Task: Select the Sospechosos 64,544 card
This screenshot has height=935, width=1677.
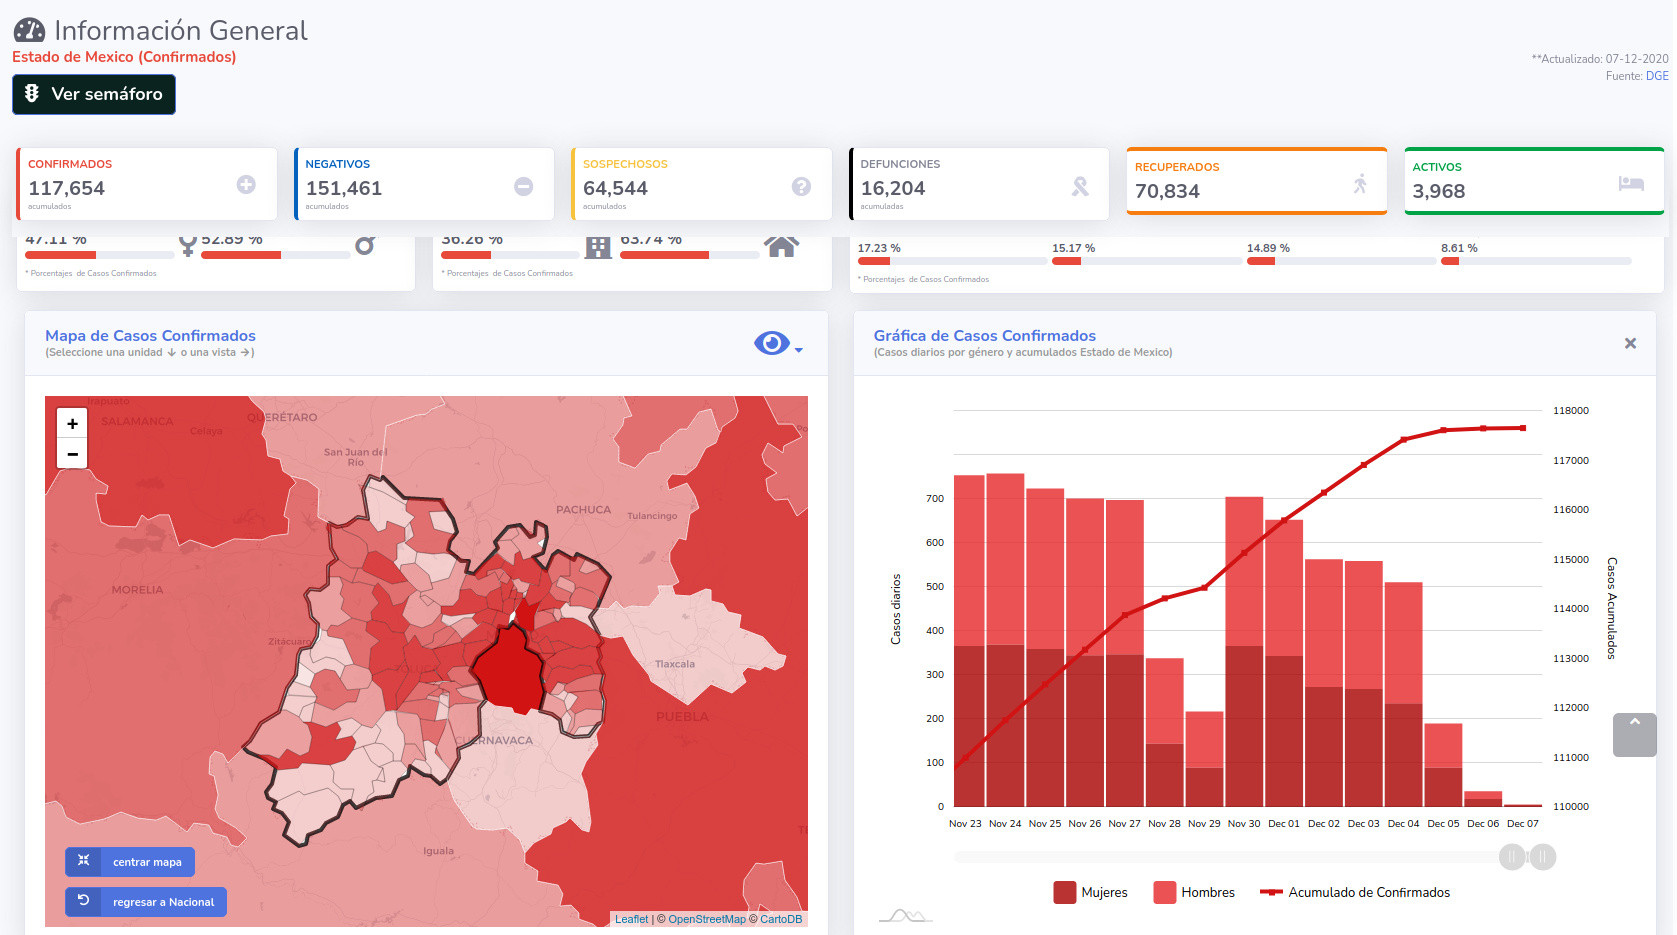Action: click(702, 184)
